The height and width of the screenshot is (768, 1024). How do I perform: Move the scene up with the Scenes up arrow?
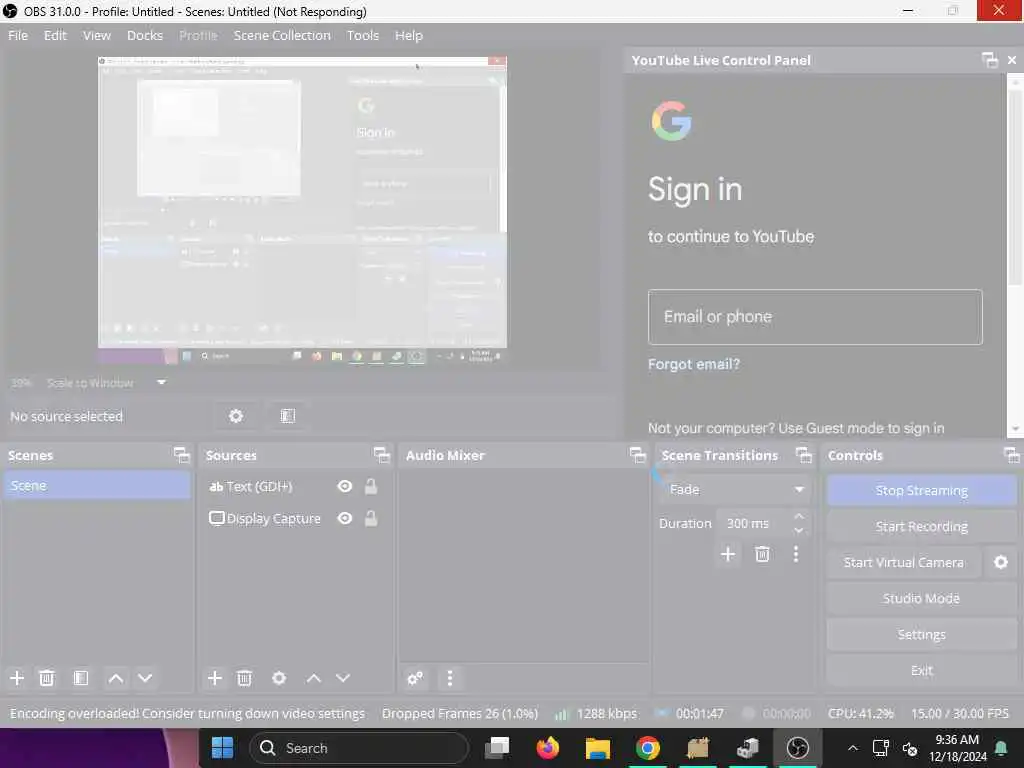tap(116, 678)
